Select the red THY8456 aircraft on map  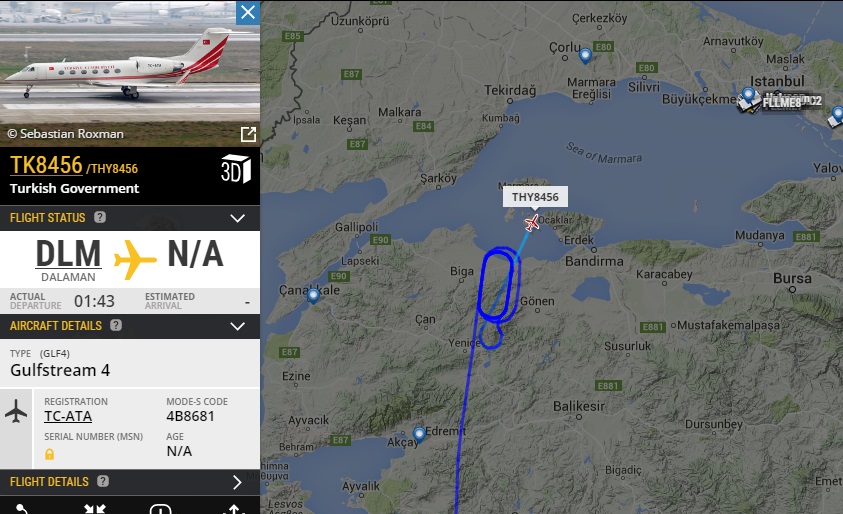[532, 222]
